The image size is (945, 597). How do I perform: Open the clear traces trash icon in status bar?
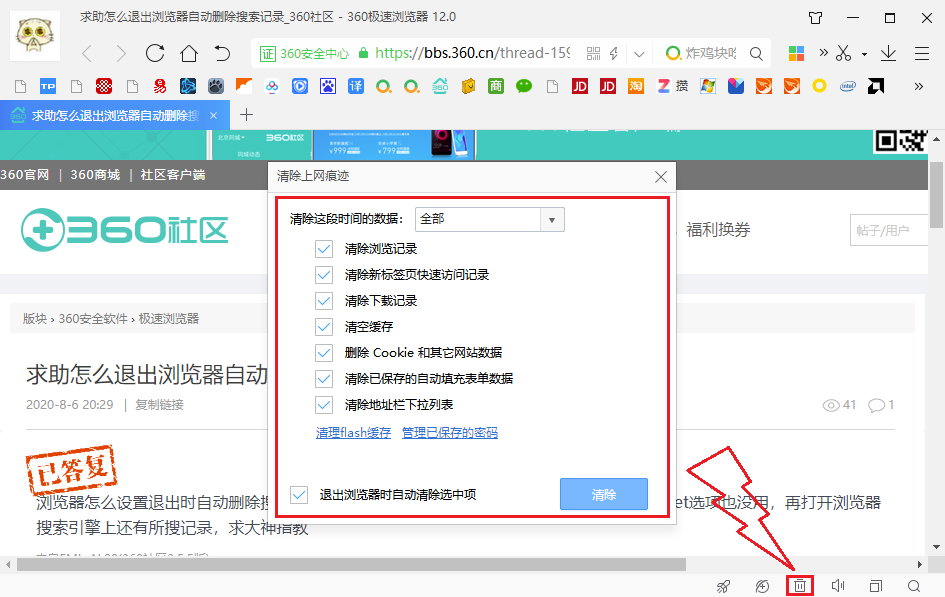pyautogui.click(x=799, y=585)
